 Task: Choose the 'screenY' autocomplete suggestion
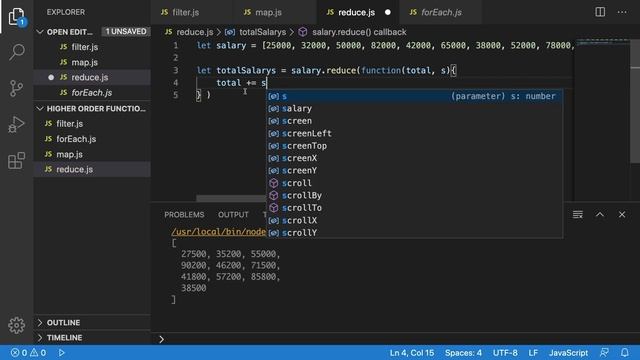(x=414, y=171)
